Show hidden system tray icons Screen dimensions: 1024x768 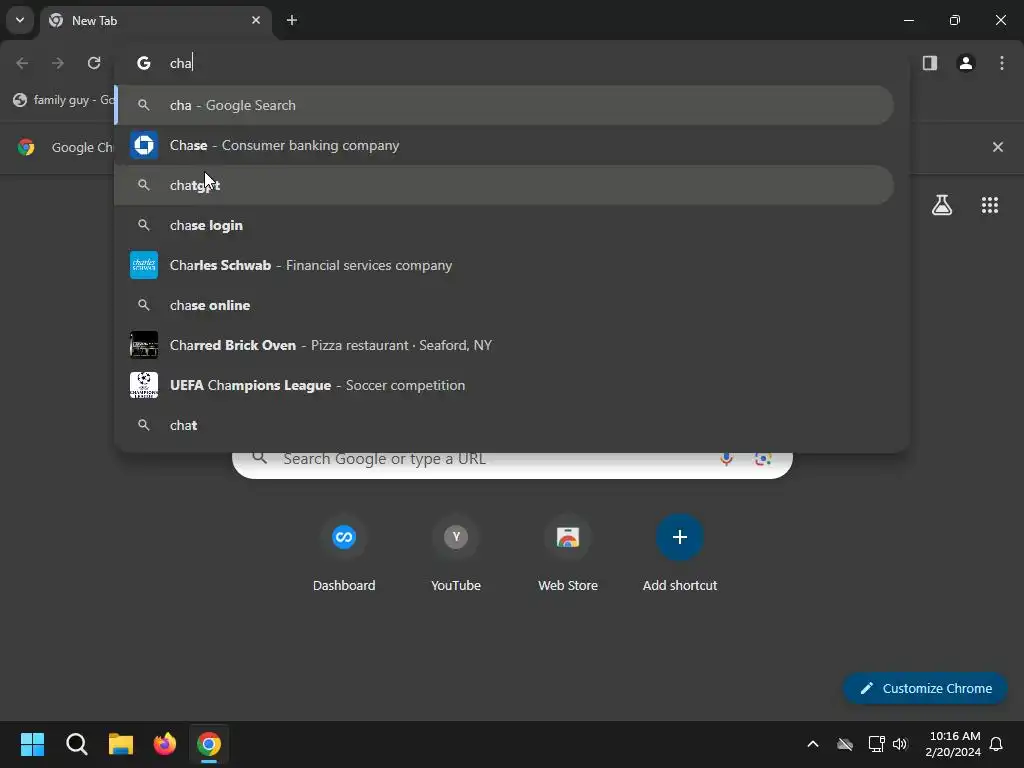coord(813,744)
